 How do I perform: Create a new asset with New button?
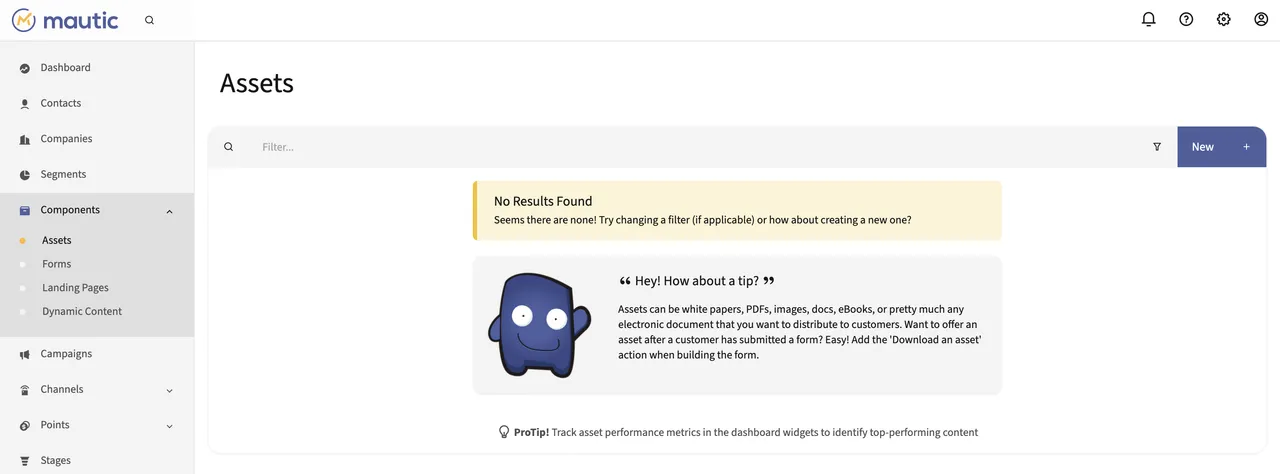(1222, 147)
